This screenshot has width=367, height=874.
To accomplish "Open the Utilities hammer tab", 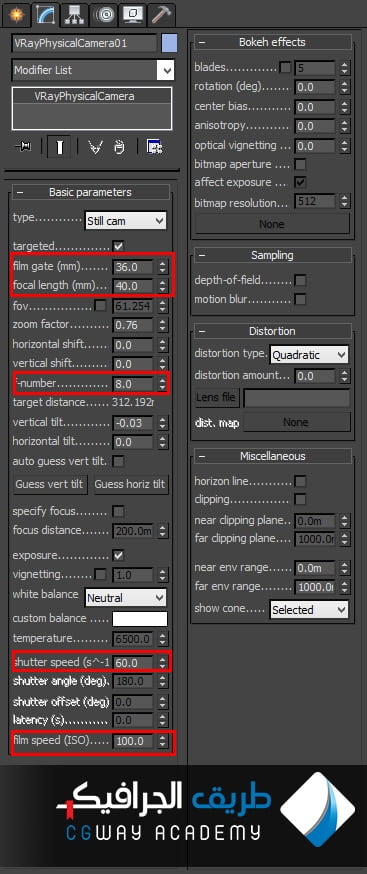I will point(162,15).
